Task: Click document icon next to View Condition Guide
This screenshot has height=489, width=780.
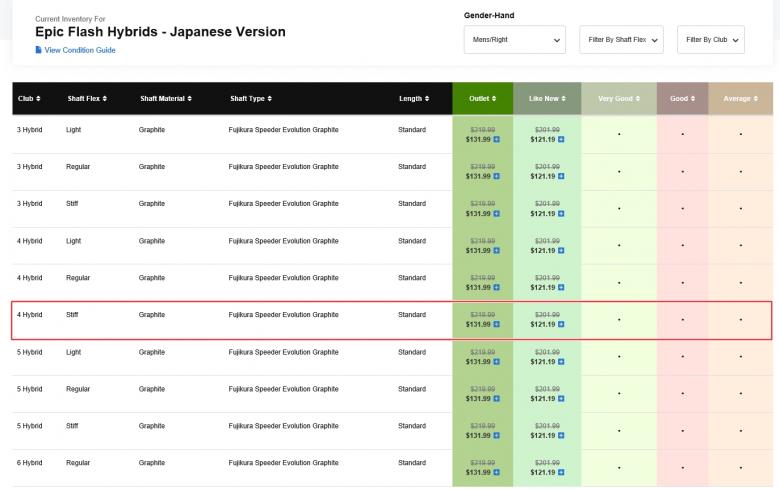Action: click(x=39, y=50)
